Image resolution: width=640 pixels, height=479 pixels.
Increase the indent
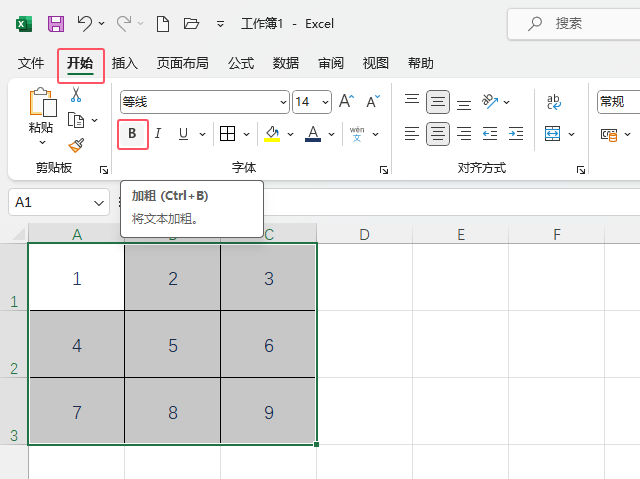point(516,134)
